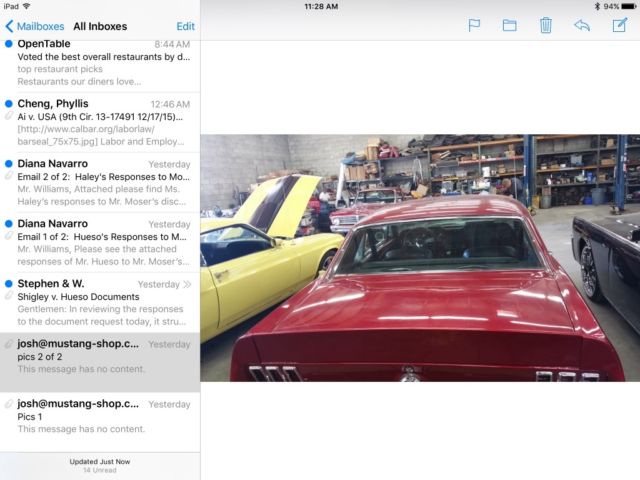Expand thread arrows on Stephen & W. email

click(187, 284)
